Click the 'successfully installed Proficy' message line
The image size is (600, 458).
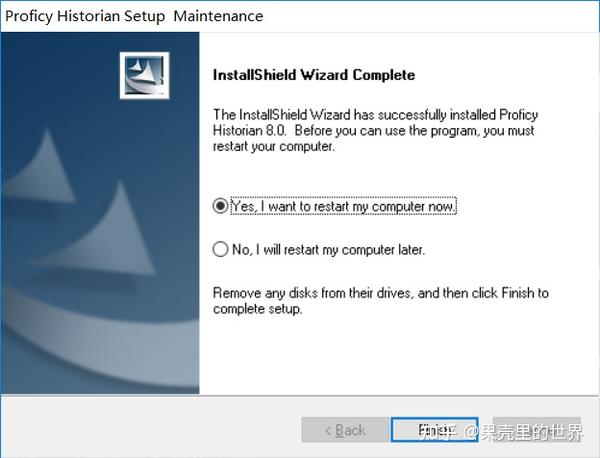tap(374, 115)
